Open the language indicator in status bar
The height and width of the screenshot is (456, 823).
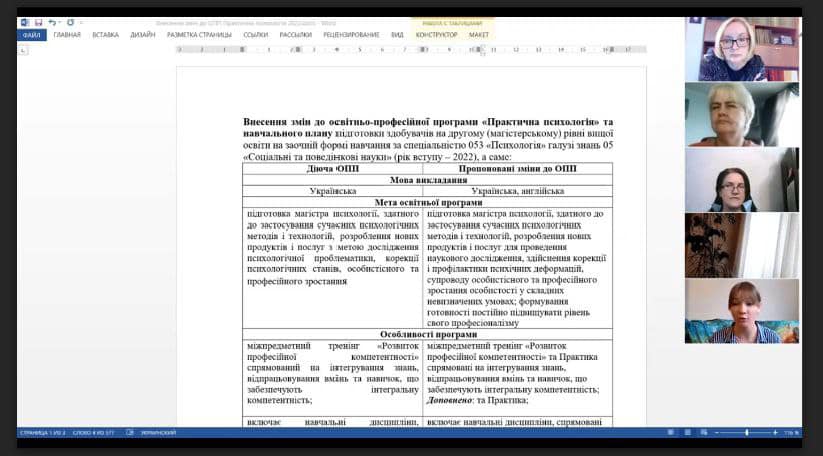pos(158,432)
